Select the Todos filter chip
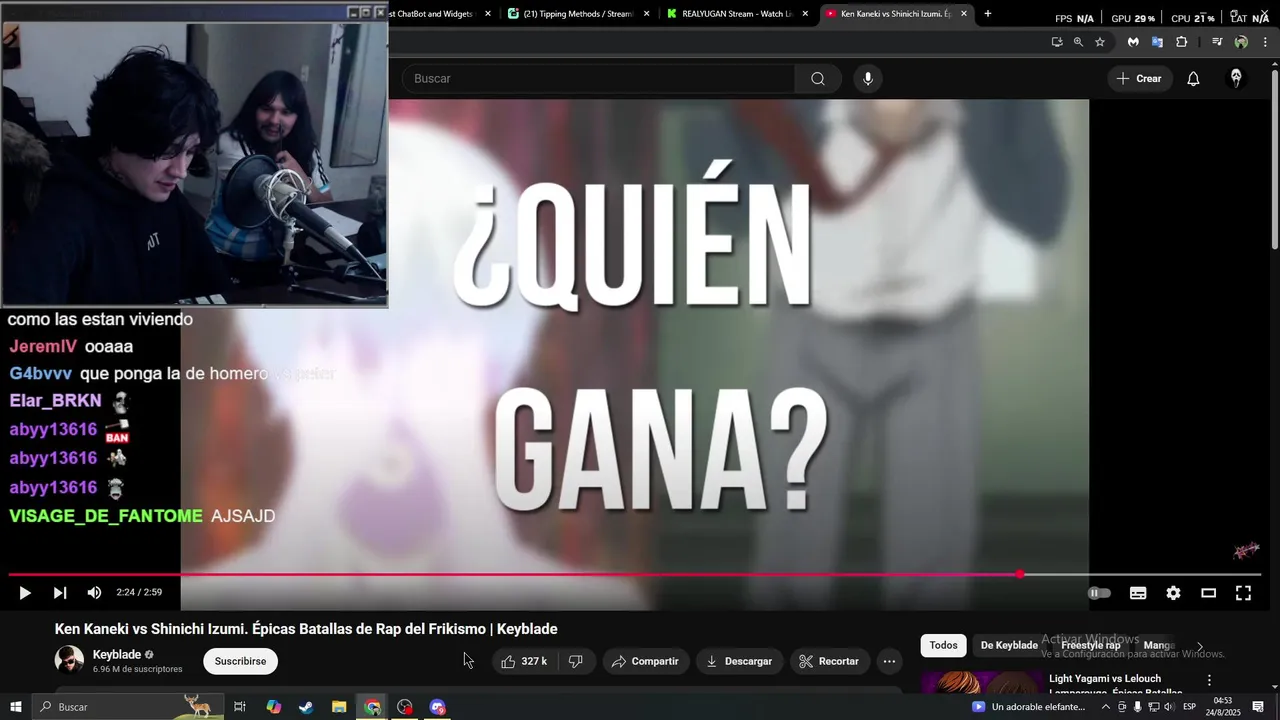This screenshot has height=720, width=1280. coord(943,645)
